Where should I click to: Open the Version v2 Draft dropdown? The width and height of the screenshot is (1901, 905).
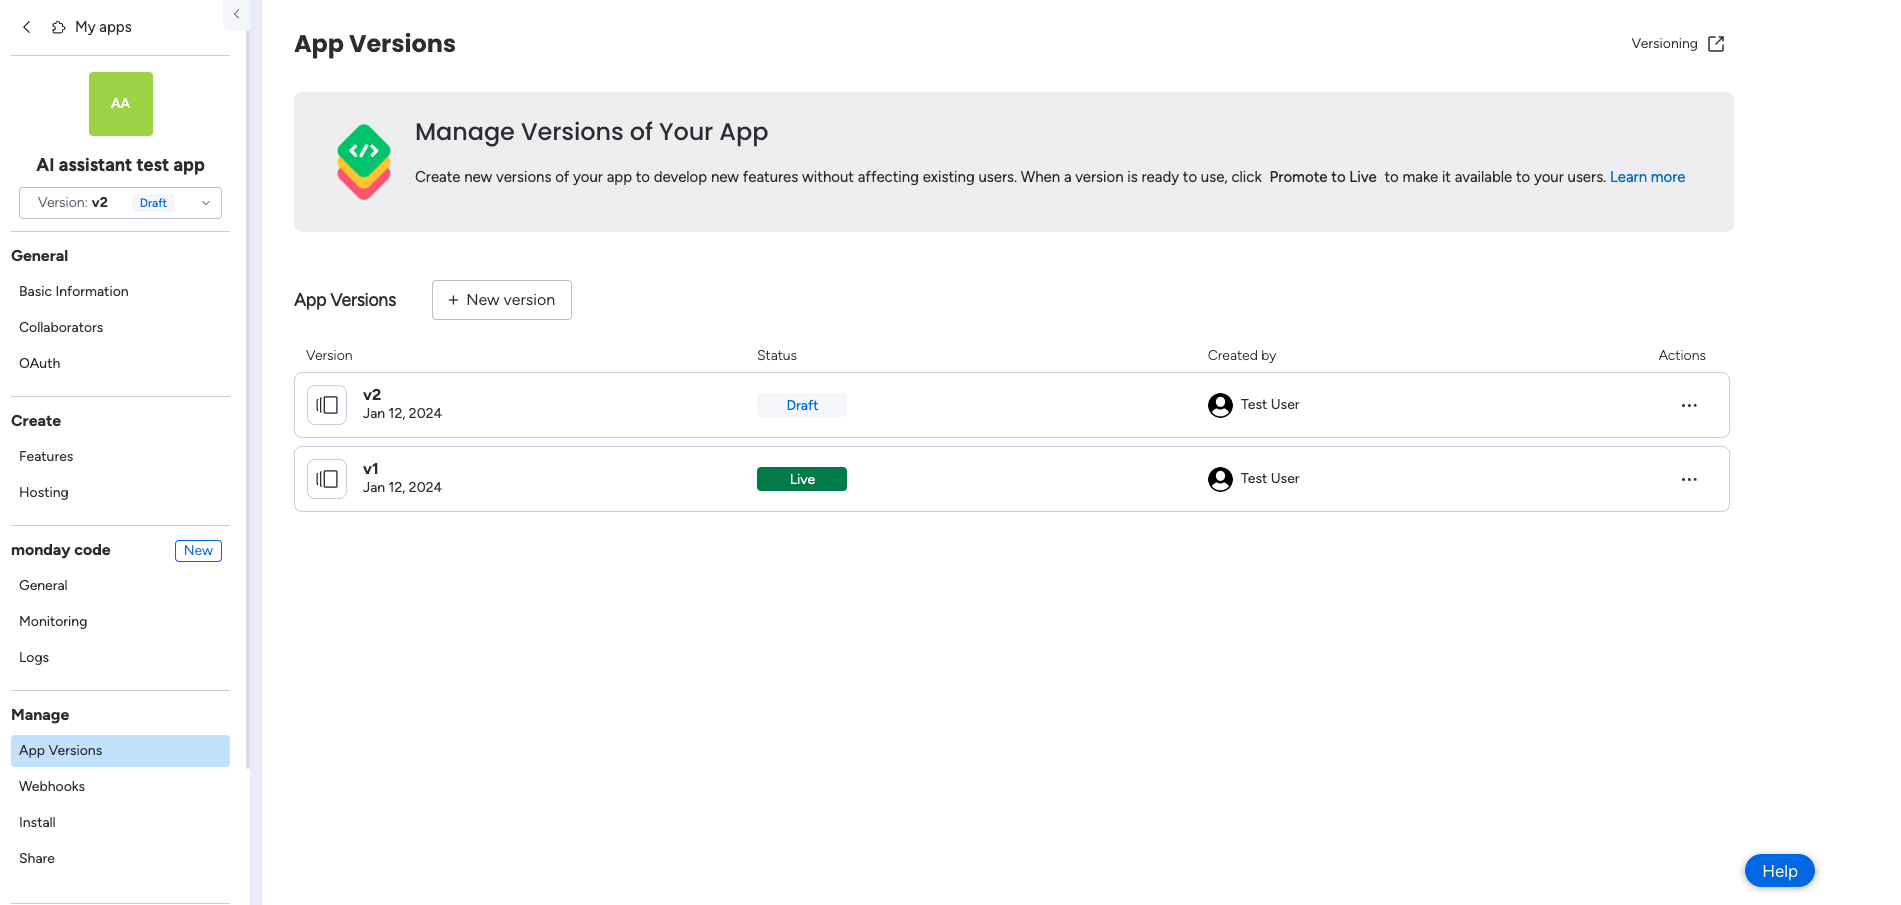pos(120,202)
